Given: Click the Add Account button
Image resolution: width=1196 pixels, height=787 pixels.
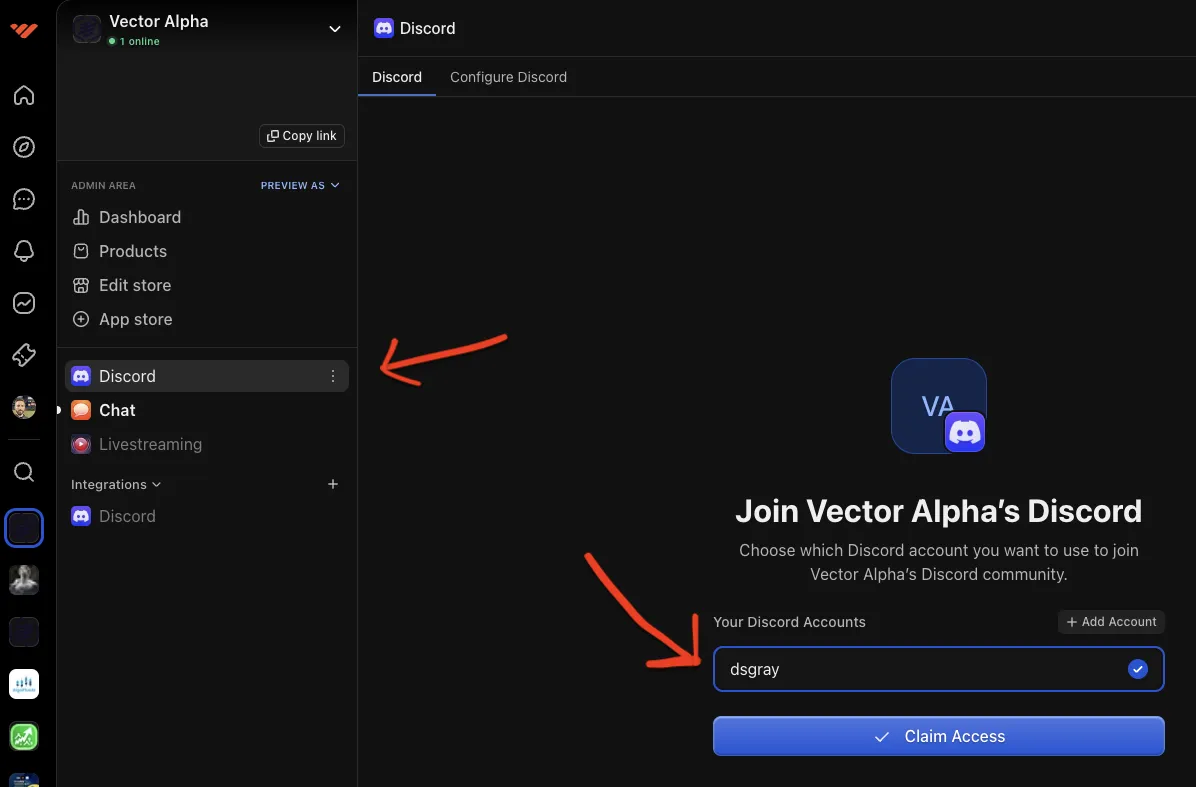Looking at the screenshot, I should click(1111, 622).
